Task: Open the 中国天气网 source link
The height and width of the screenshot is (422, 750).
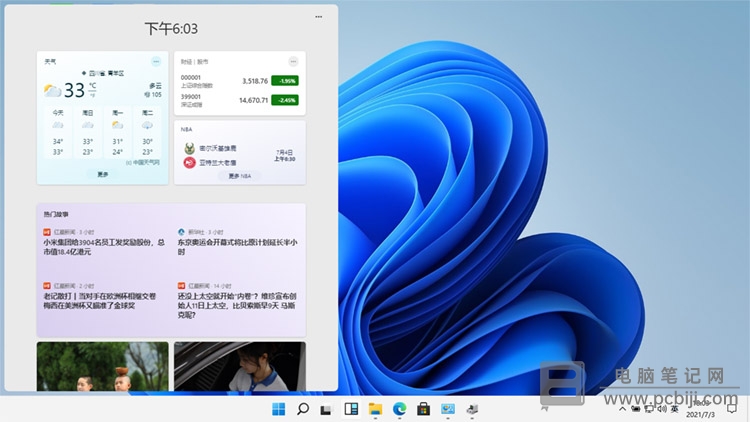Action: pyautogui.click(x=143, y=163)
